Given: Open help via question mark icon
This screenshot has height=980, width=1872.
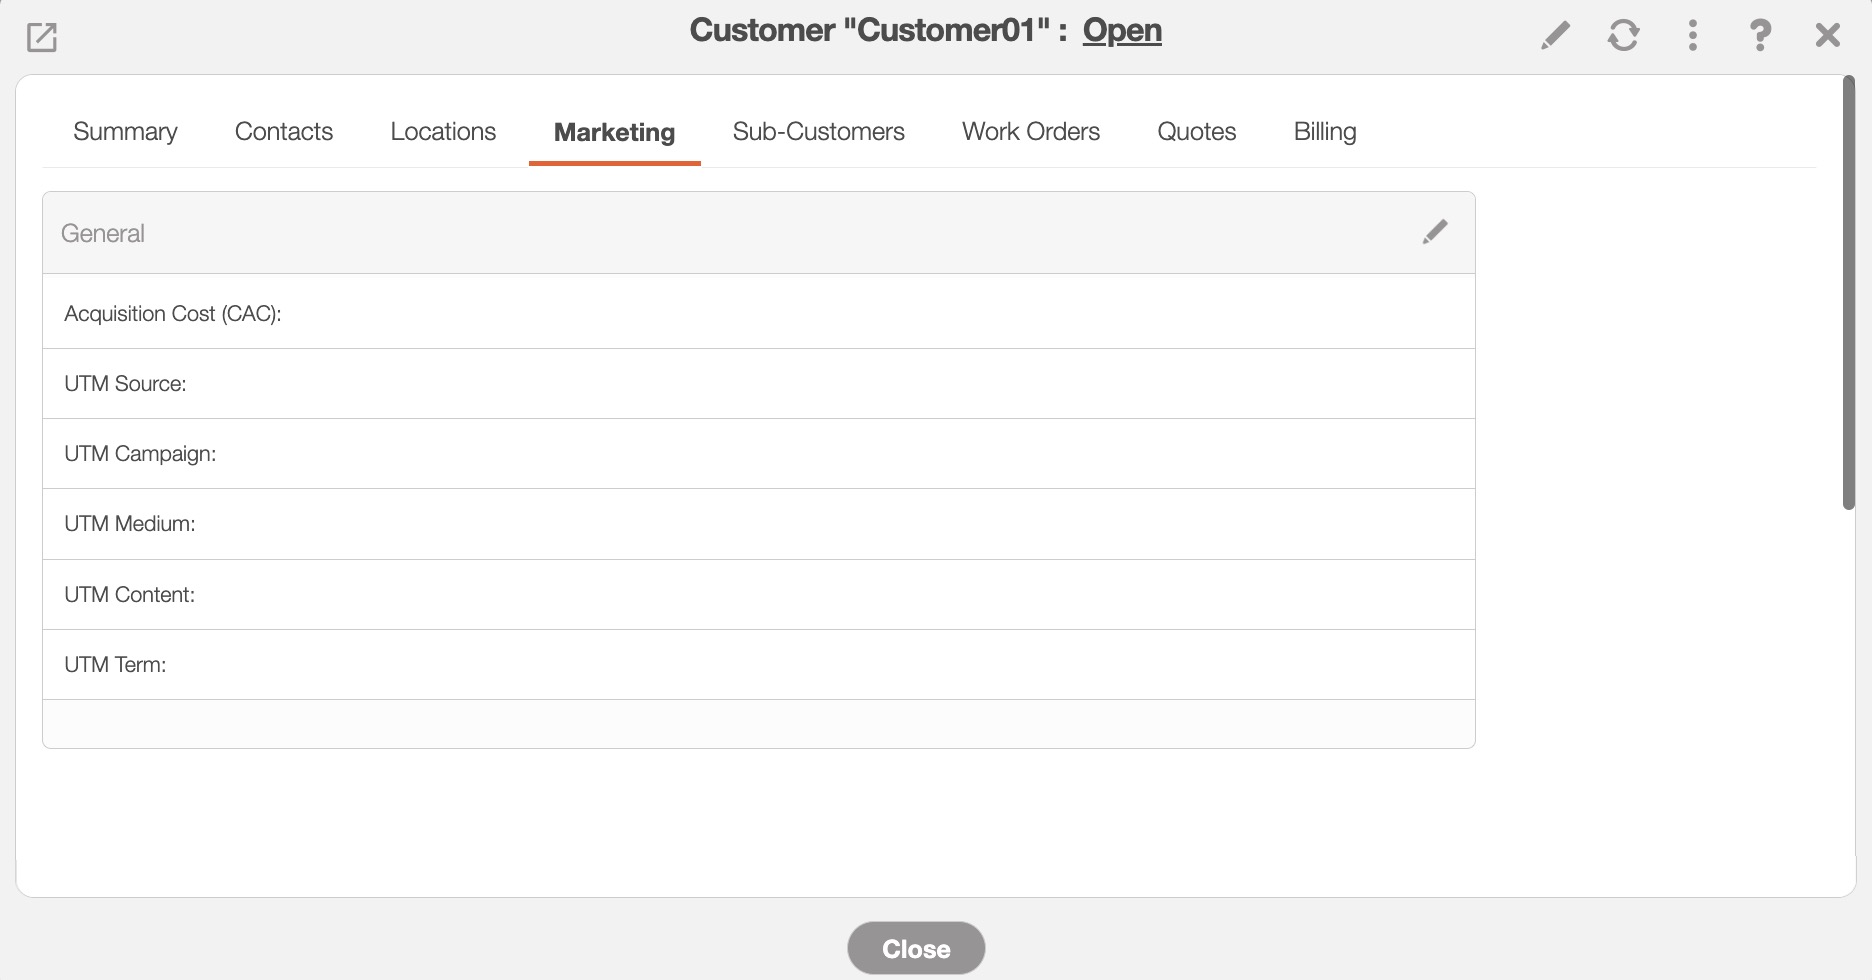Looking at the screenshot, I should tap(1760, 36).
